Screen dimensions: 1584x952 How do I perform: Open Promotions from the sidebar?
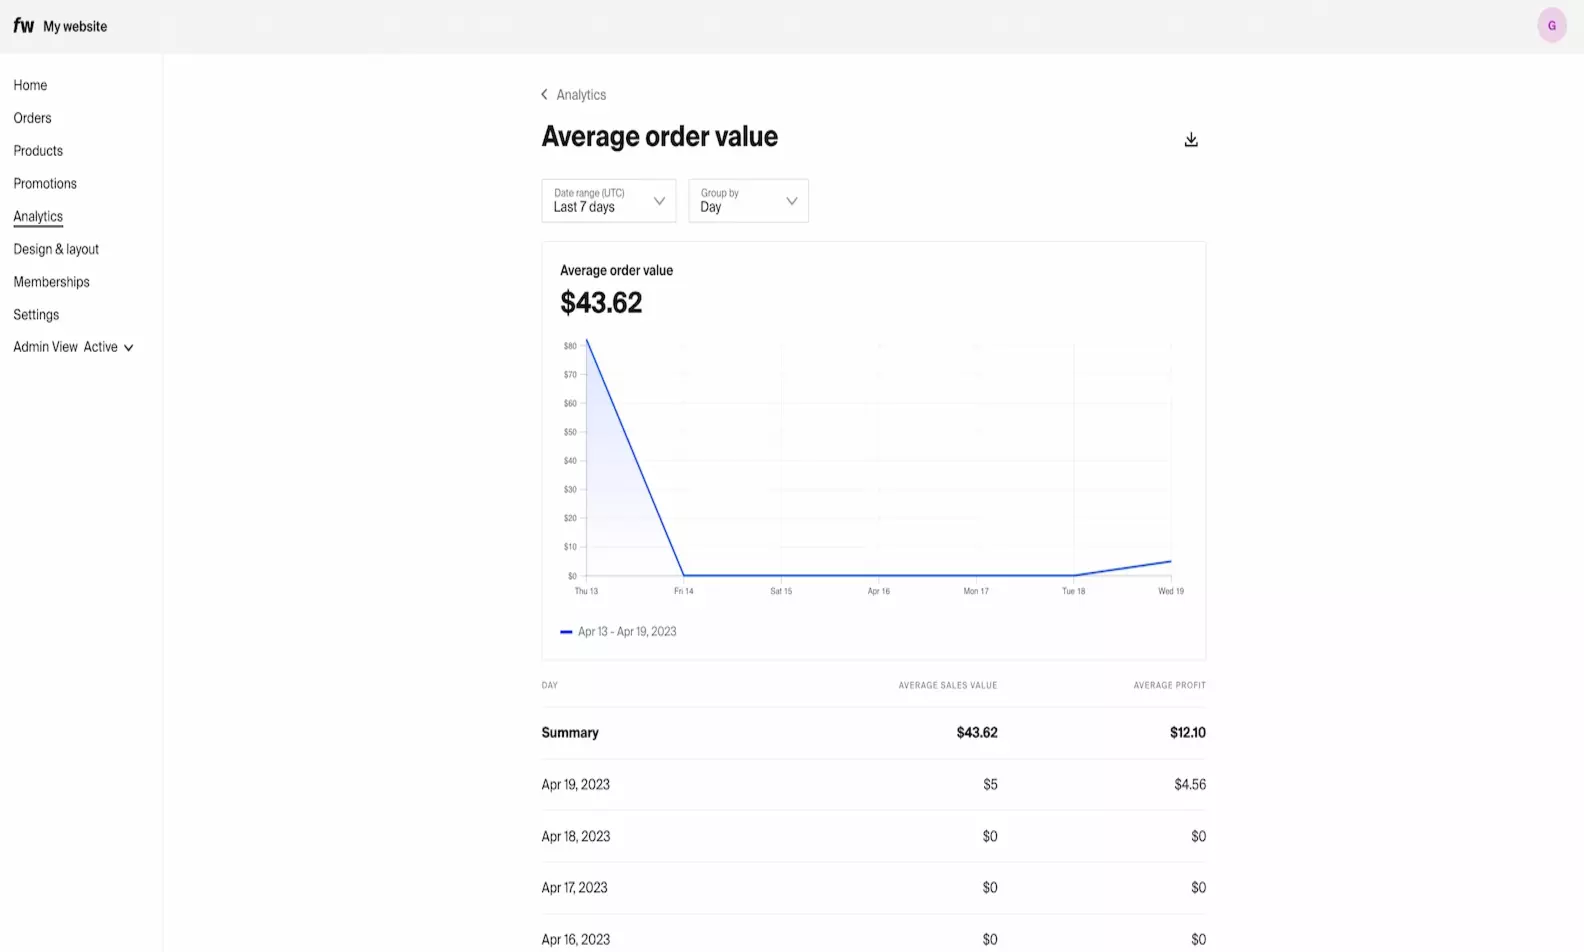pyautogui.click(x=45, y=184)
